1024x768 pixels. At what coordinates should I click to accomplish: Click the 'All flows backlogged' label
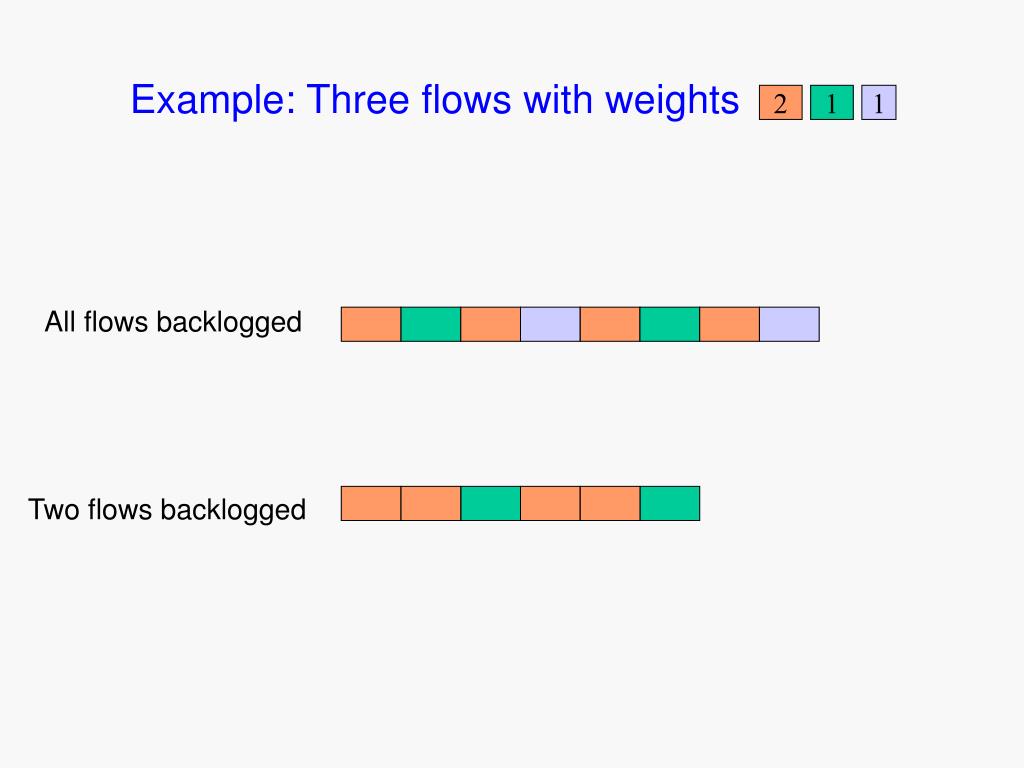tap(173, 322)
